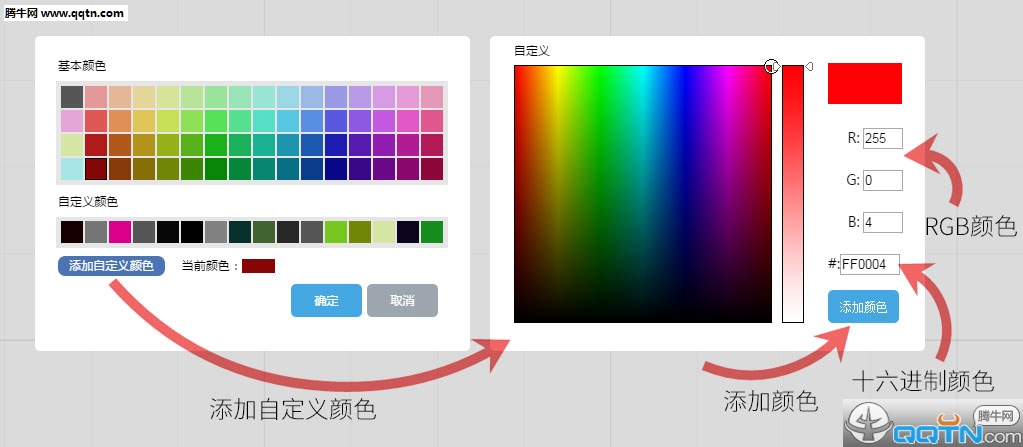
Task: Focus the B value input field
Action: 882,222
